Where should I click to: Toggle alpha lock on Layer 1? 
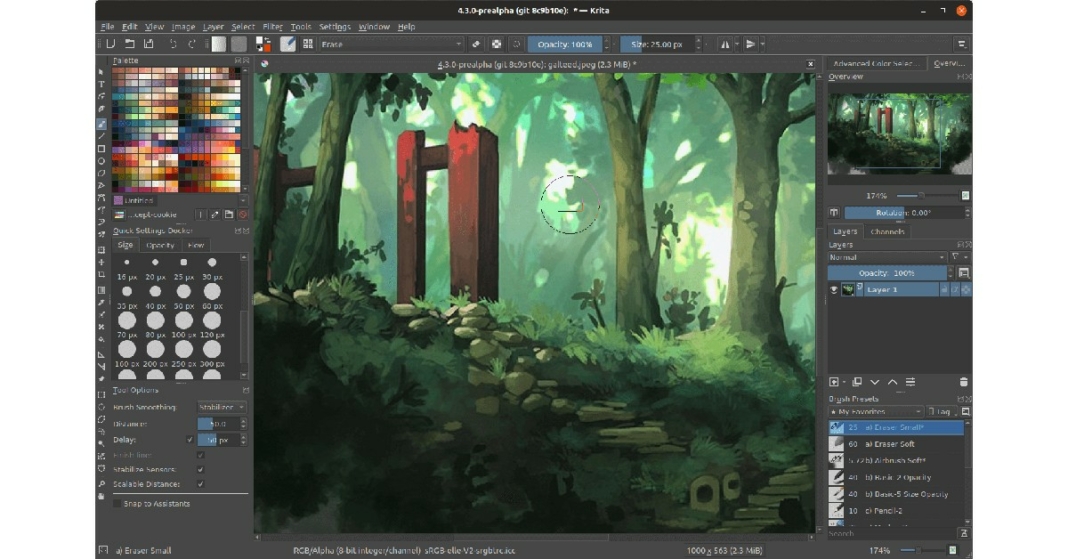point(956,289)
